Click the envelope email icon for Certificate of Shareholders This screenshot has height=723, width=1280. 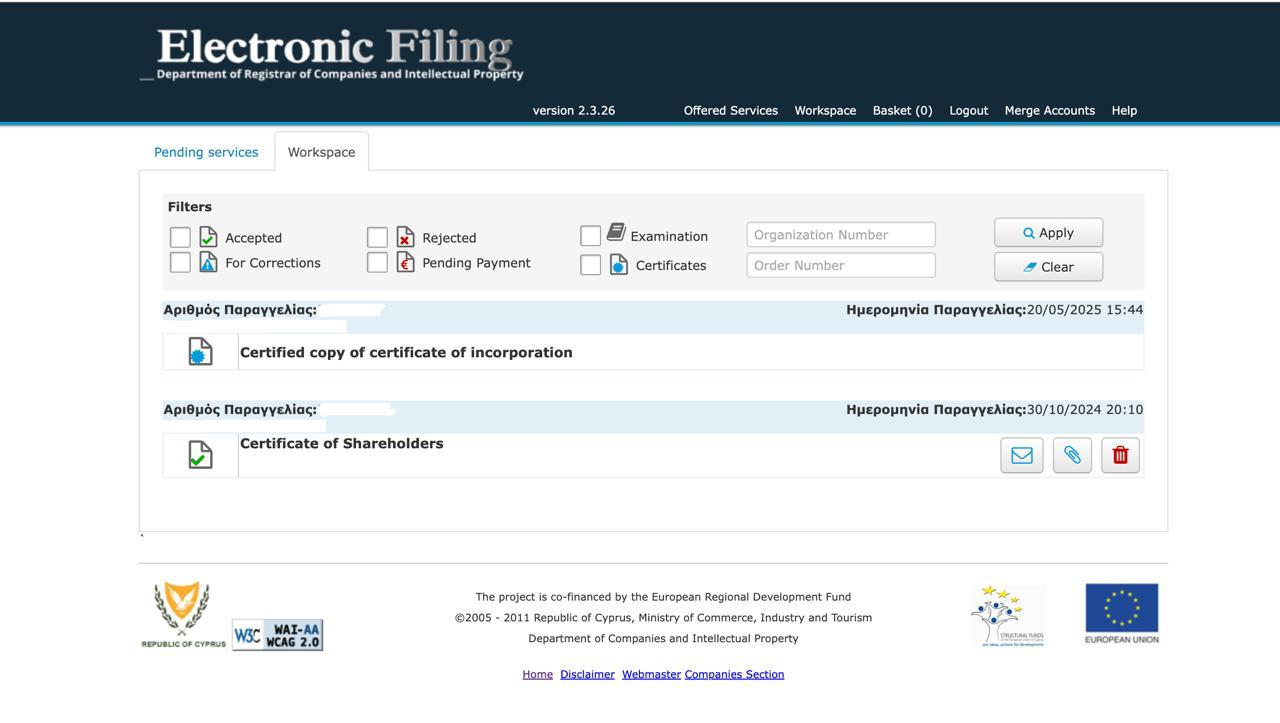(x=1021, y=455)
